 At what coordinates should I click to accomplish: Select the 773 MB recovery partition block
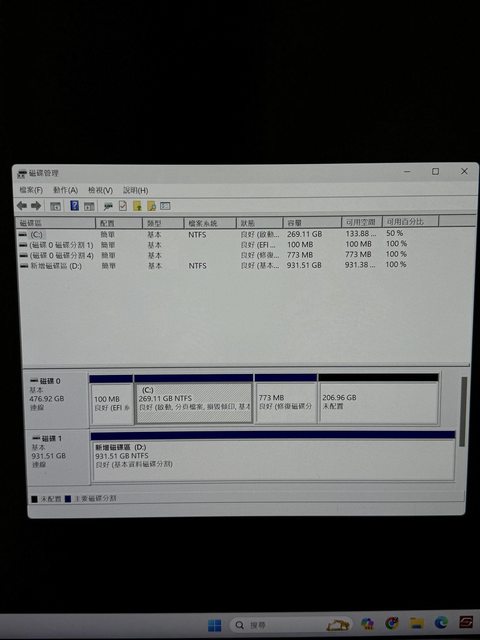286,399
